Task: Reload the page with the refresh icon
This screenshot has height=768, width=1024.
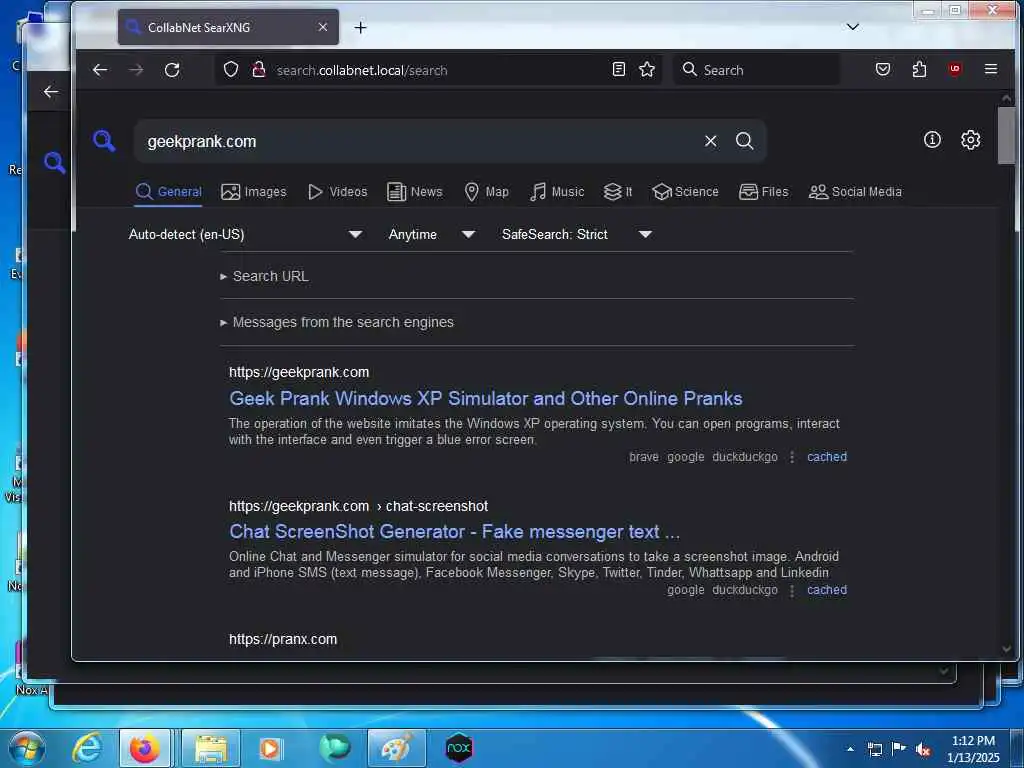Action: click(x=172, y=70)
